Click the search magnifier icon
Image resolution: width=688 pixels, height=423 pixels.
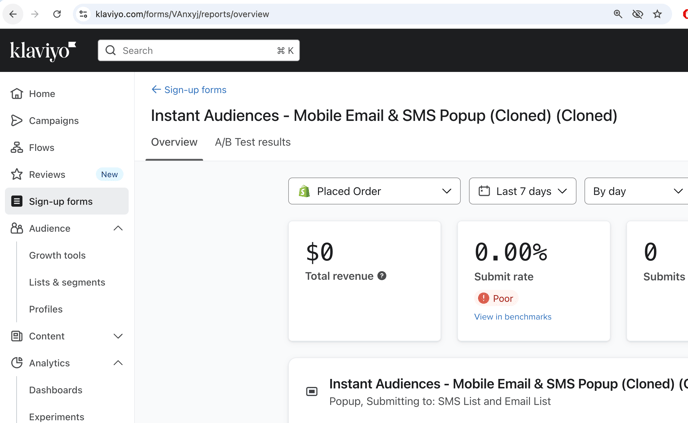point(111,50)
